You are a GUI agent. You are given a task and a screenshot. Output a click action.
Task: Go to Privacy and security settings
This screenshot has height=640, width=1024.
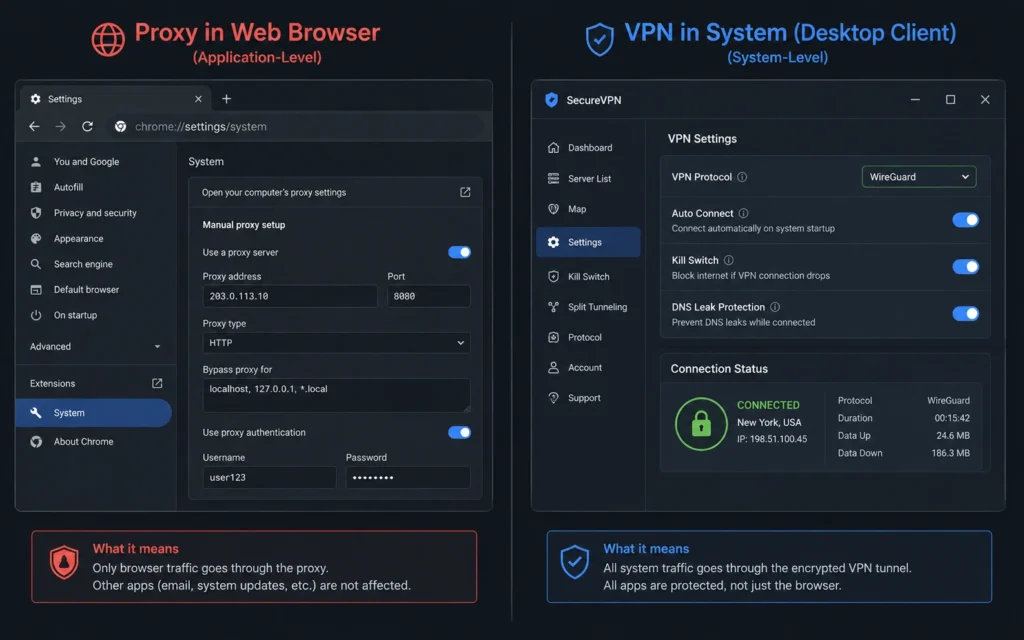pos(95,213)
